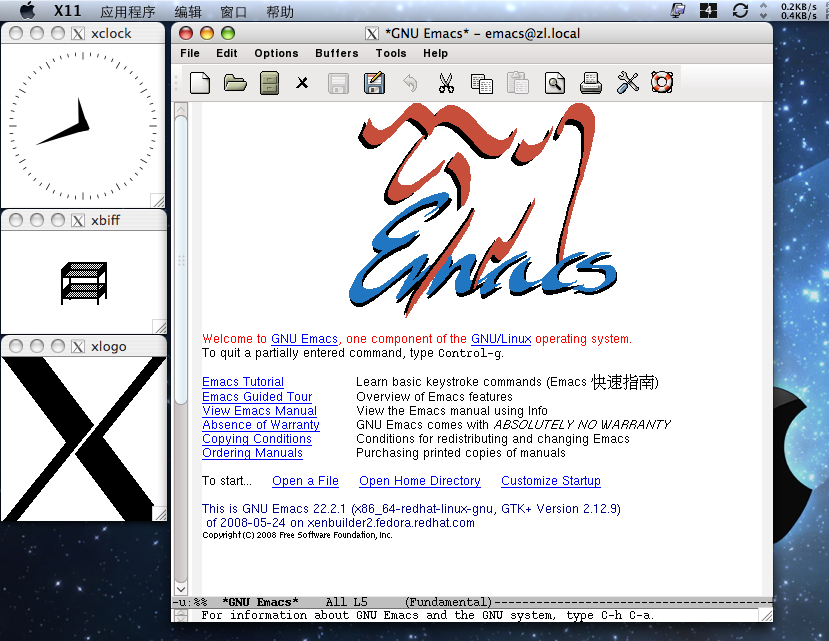Click the Emacs toolbar drag handle

click(177, 83)
